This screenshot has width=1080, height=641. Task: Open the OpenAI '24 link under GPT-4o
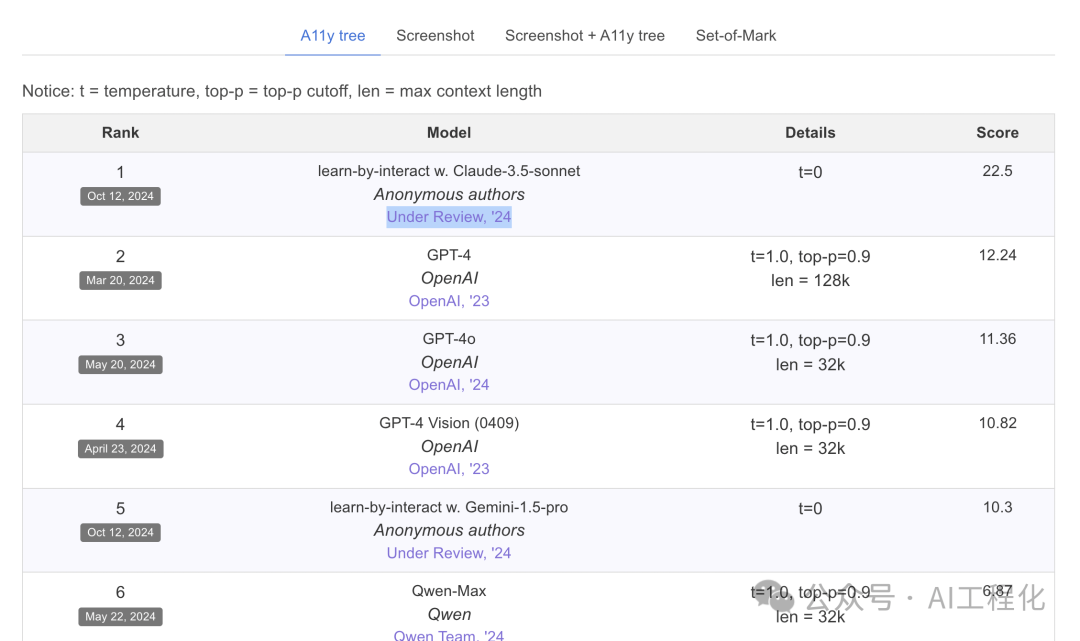tap(449, 385)
